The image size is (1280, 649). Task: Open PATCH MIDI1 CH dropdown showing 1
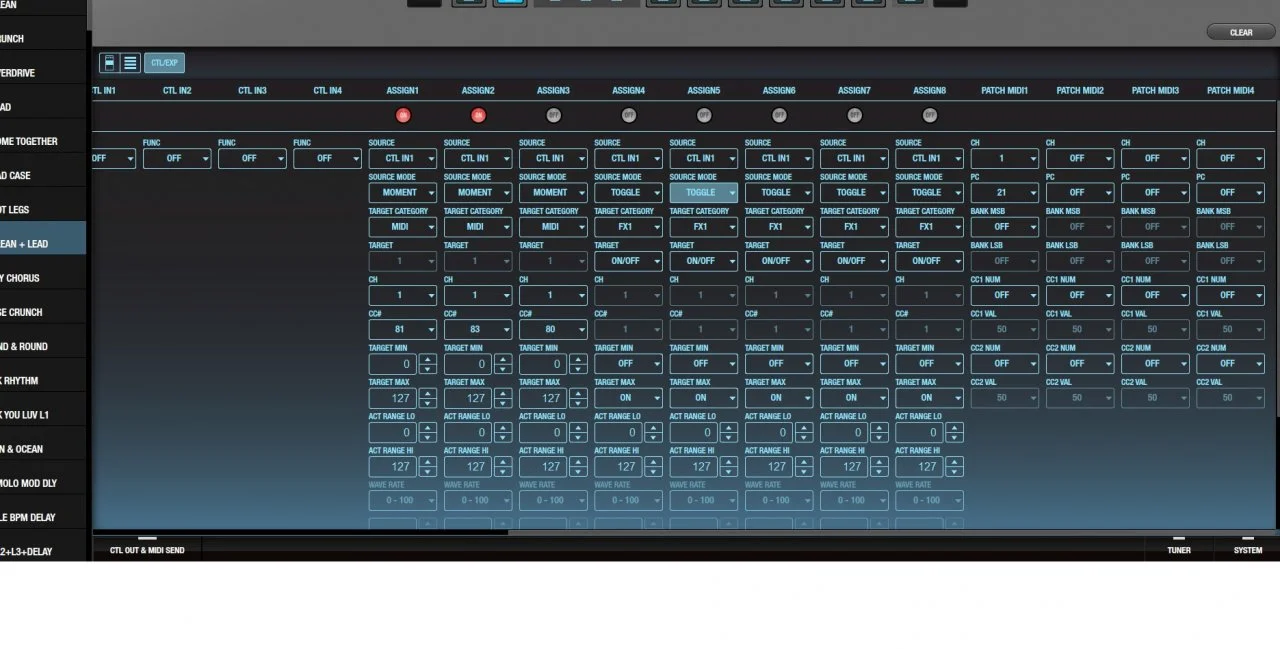click(x=1005, y=158)
